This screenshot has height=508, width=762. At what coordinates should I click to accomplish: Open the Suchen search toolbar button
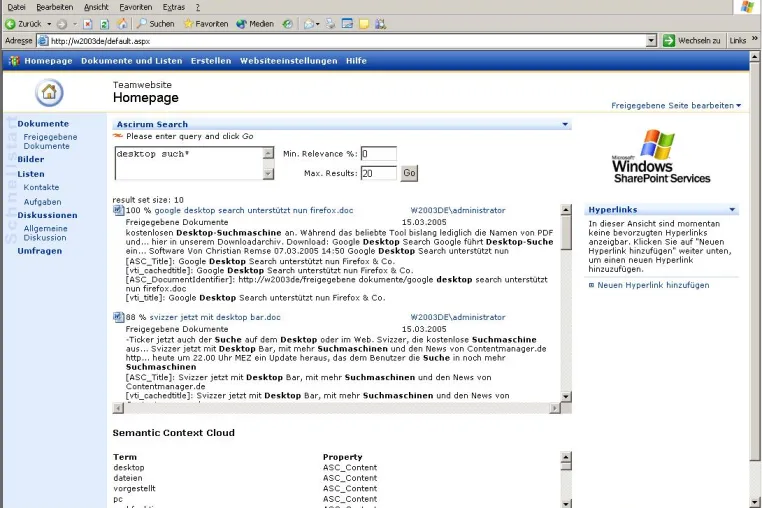(156, 24)
